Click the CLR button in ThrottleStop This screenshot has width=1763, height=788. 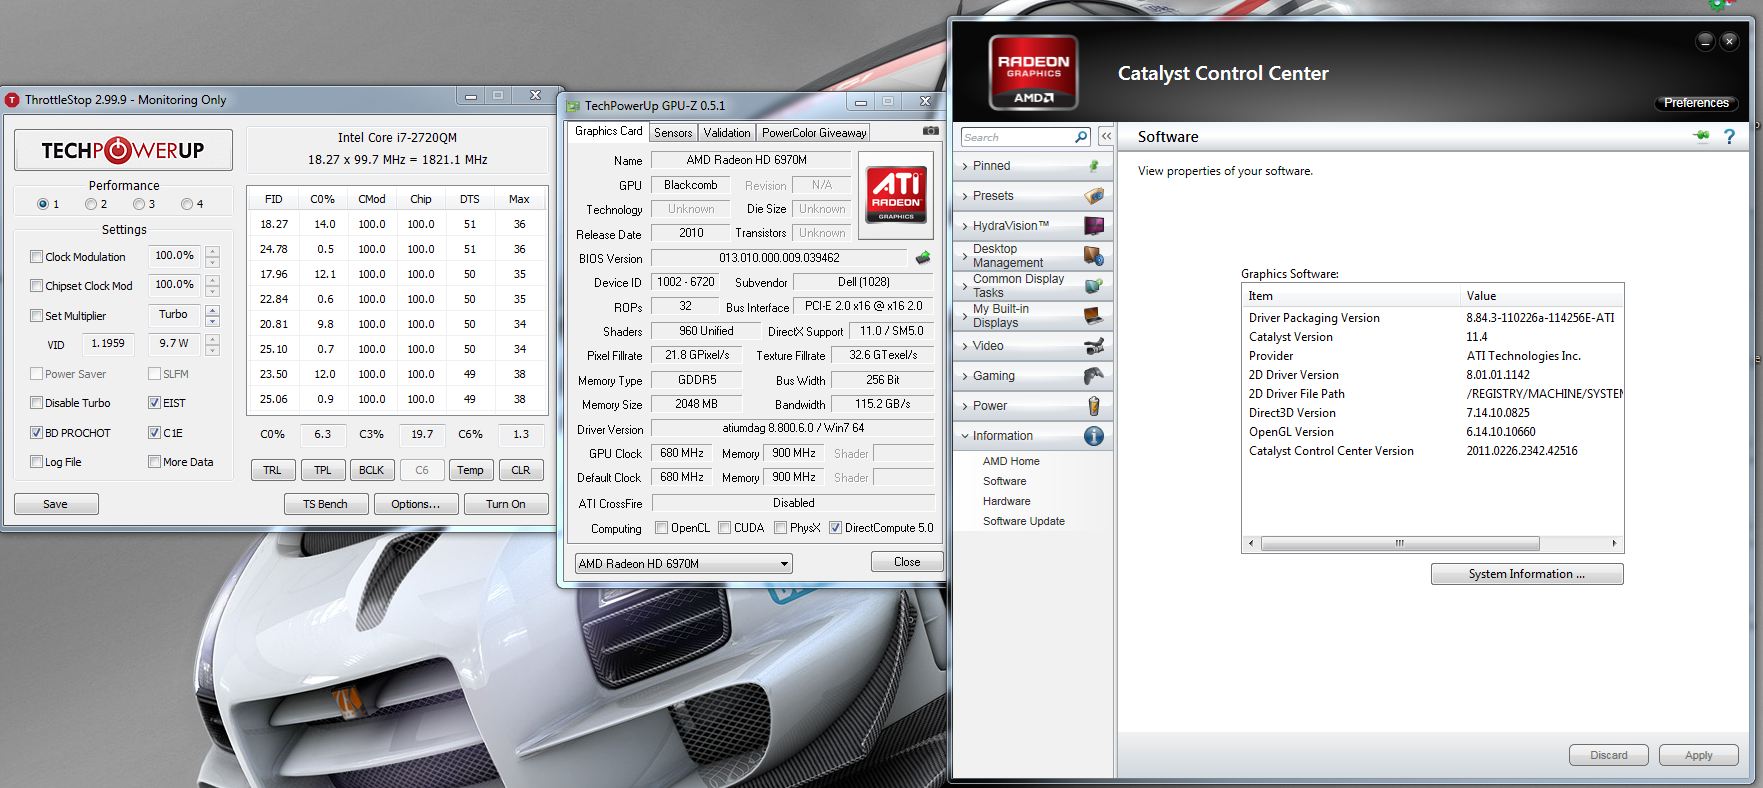coord(521,470)
